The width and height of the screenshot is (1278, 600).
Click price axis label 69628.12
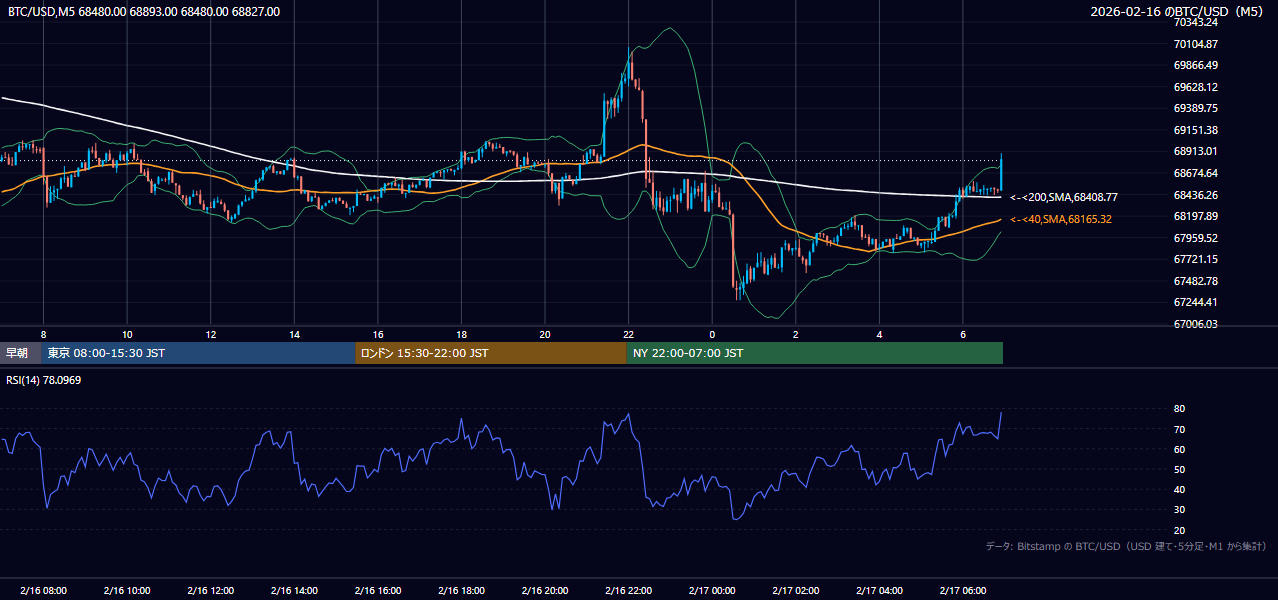(x=1195, y=87)
